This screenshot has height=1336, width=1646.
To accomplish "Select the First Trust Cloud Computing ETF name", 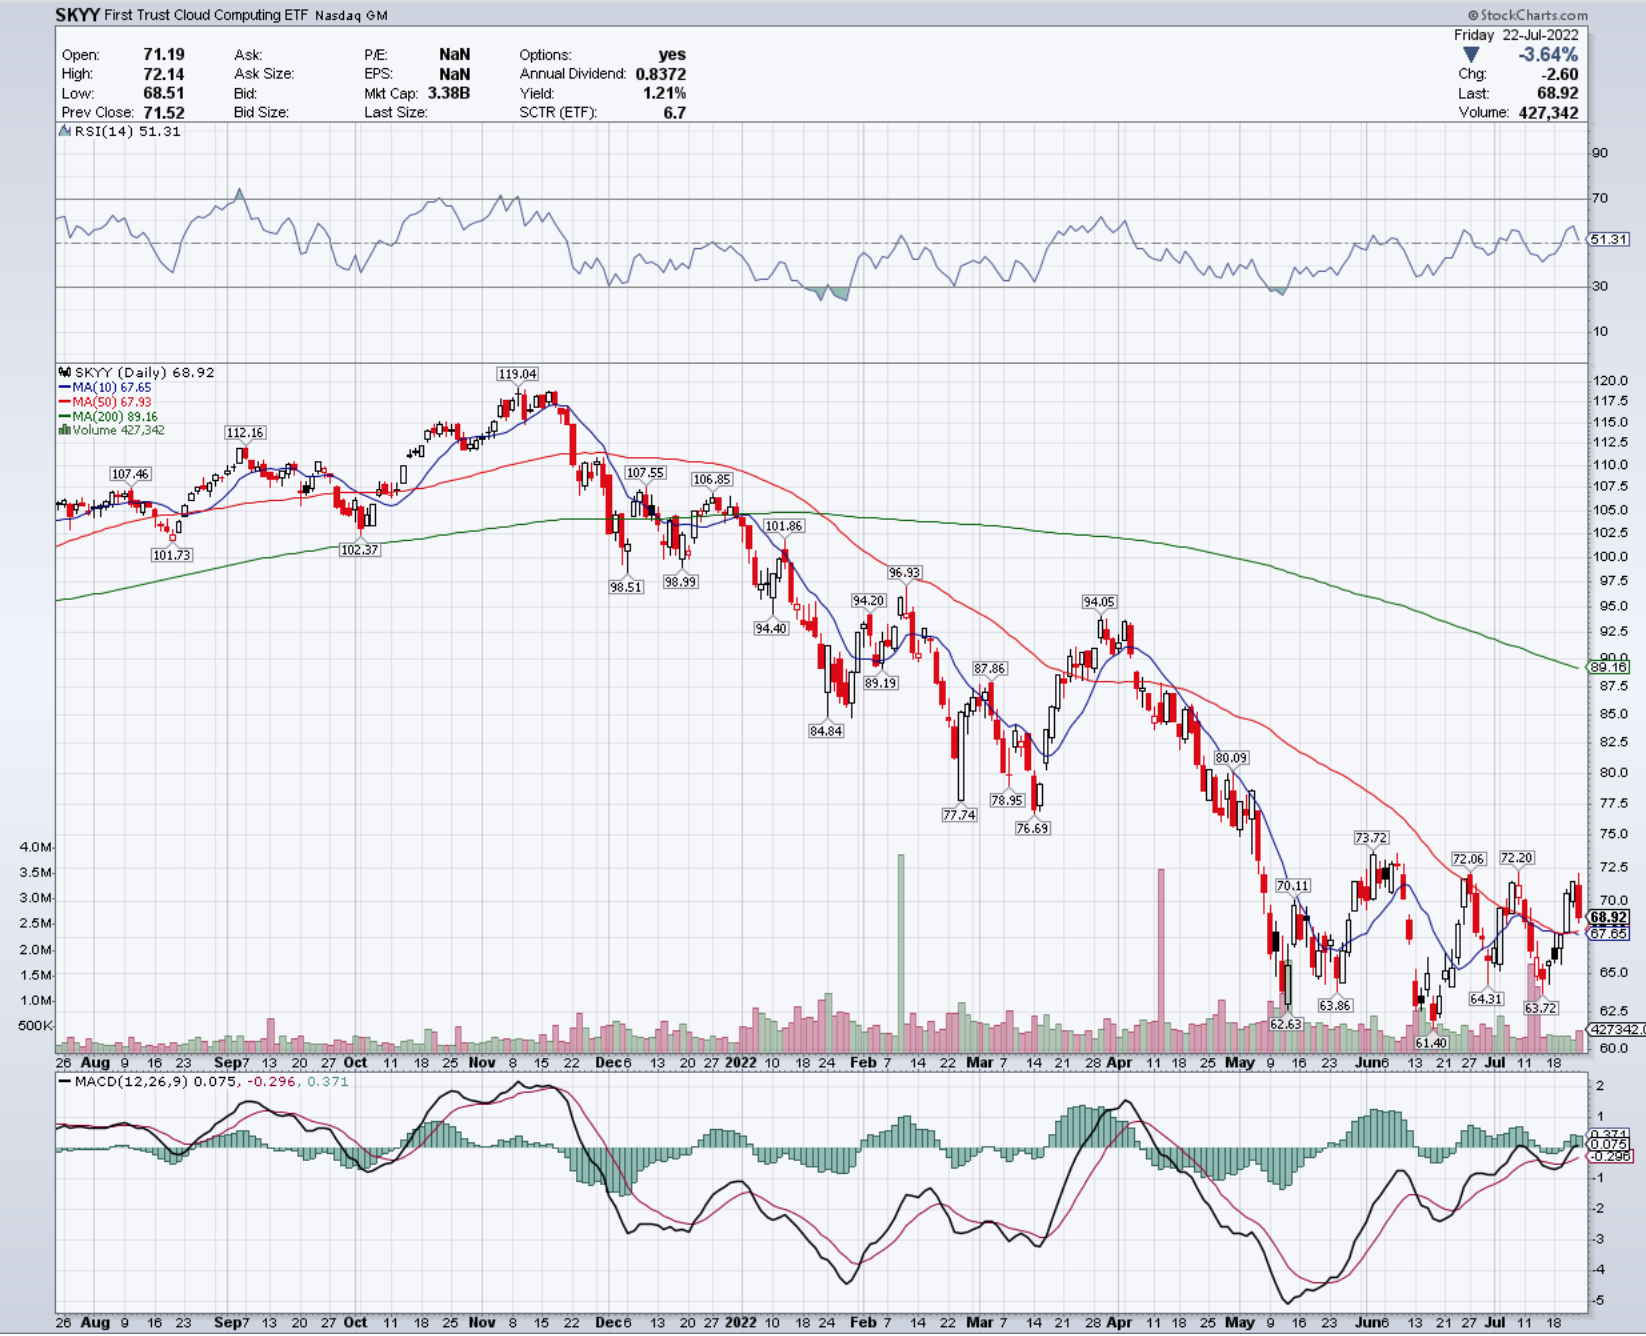I will tap(206, 15).
